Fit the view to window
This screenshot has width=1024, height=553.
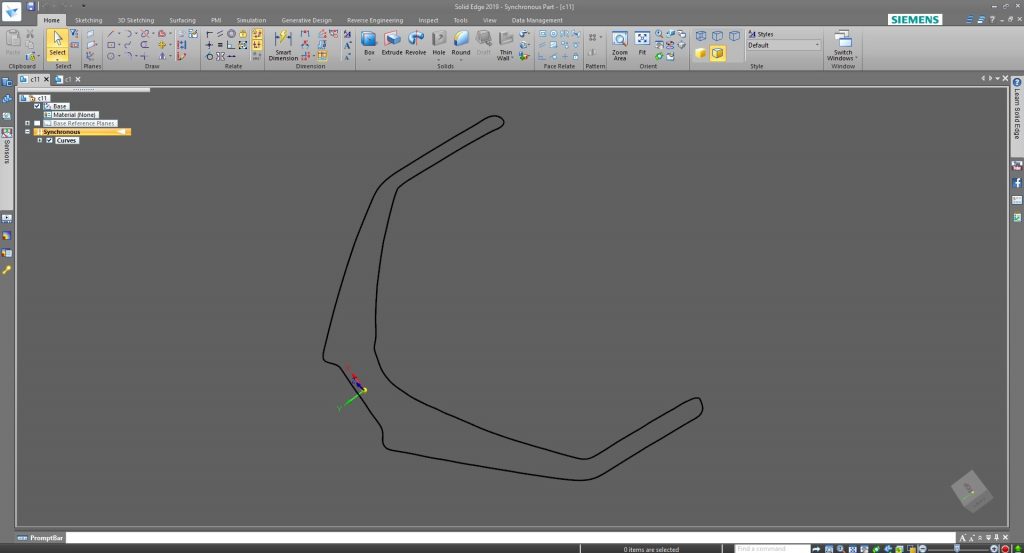(642, 42)
